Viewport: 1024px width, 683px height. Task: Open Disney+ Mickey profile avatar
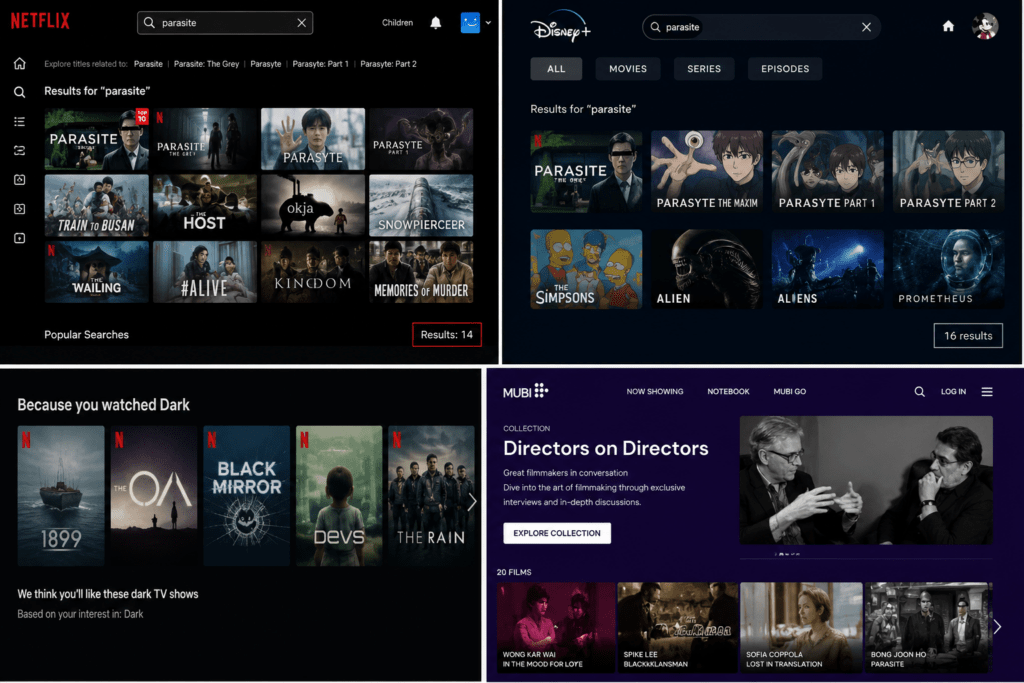[985, 26]
